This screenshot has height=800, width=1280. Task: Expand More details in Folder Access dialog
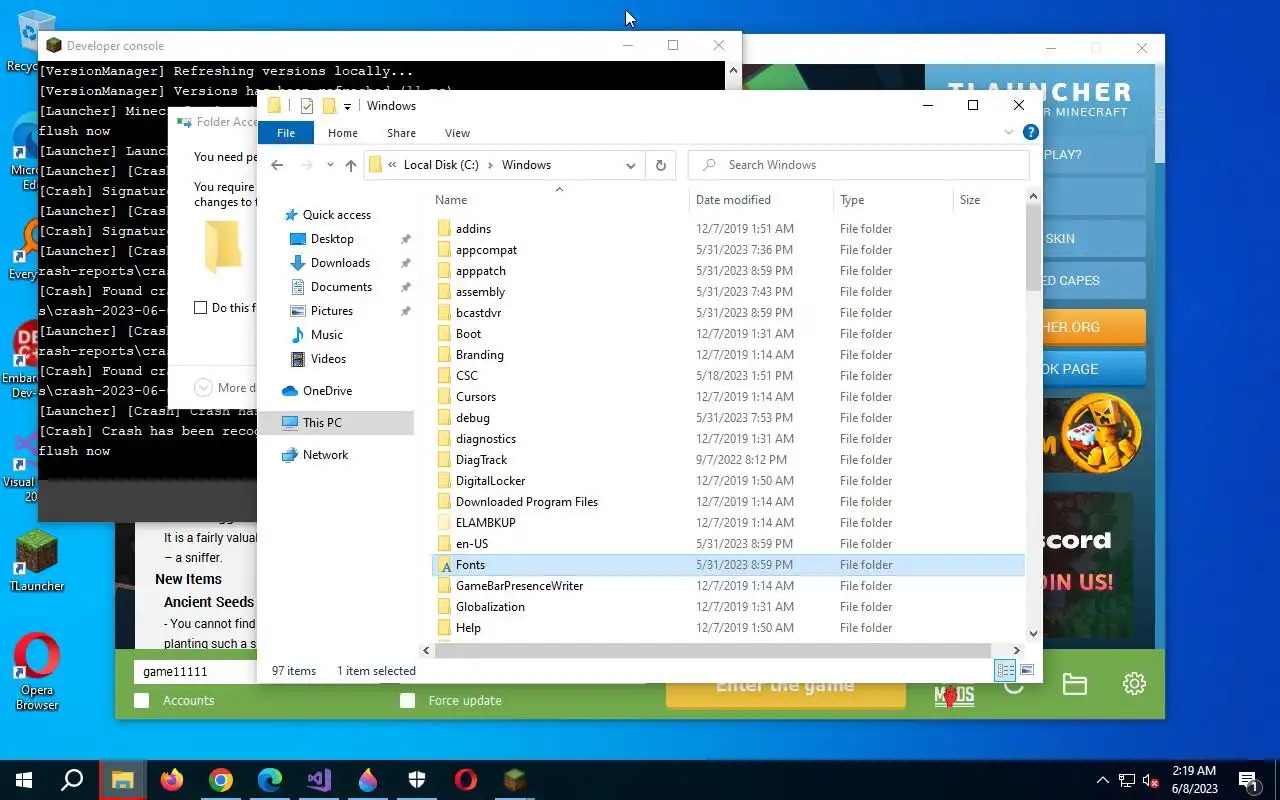pyautogui.click(x=204, y=388)
